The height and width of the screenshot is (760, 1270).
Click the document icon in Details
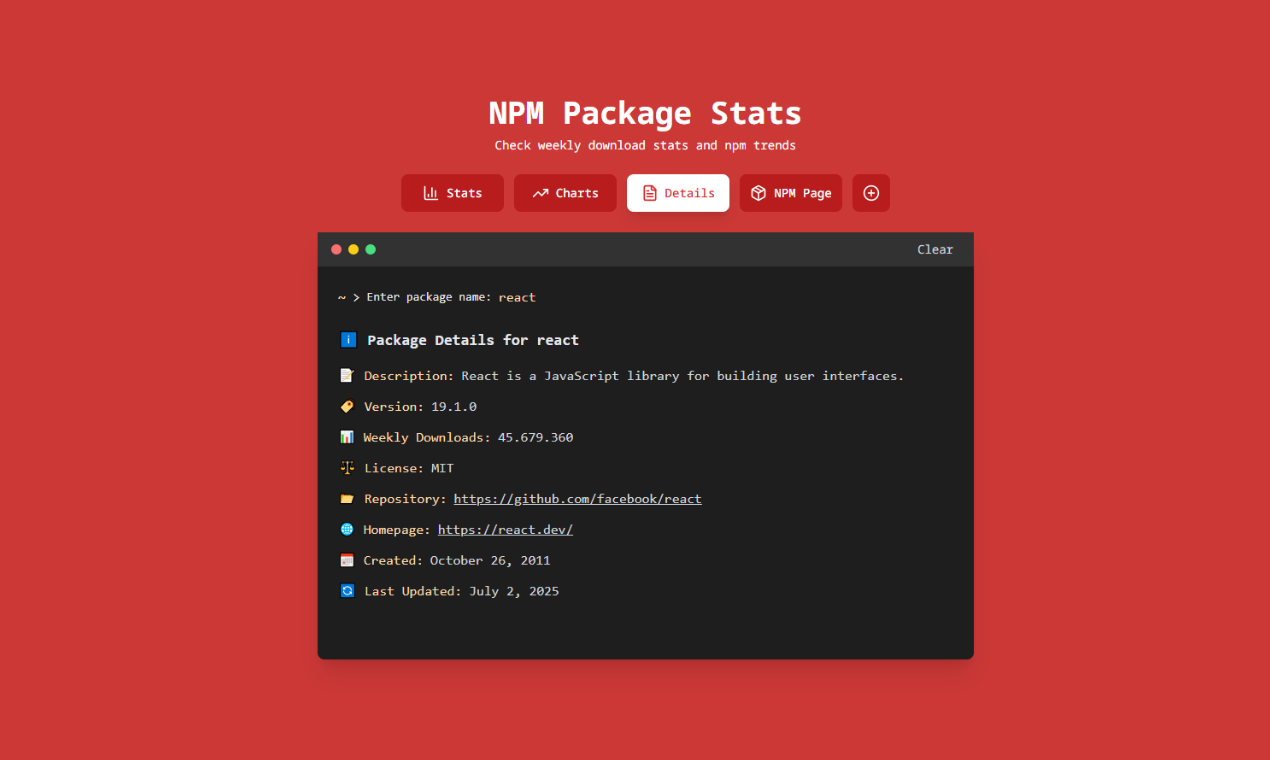pyautogui.click(x=650, y=193)
